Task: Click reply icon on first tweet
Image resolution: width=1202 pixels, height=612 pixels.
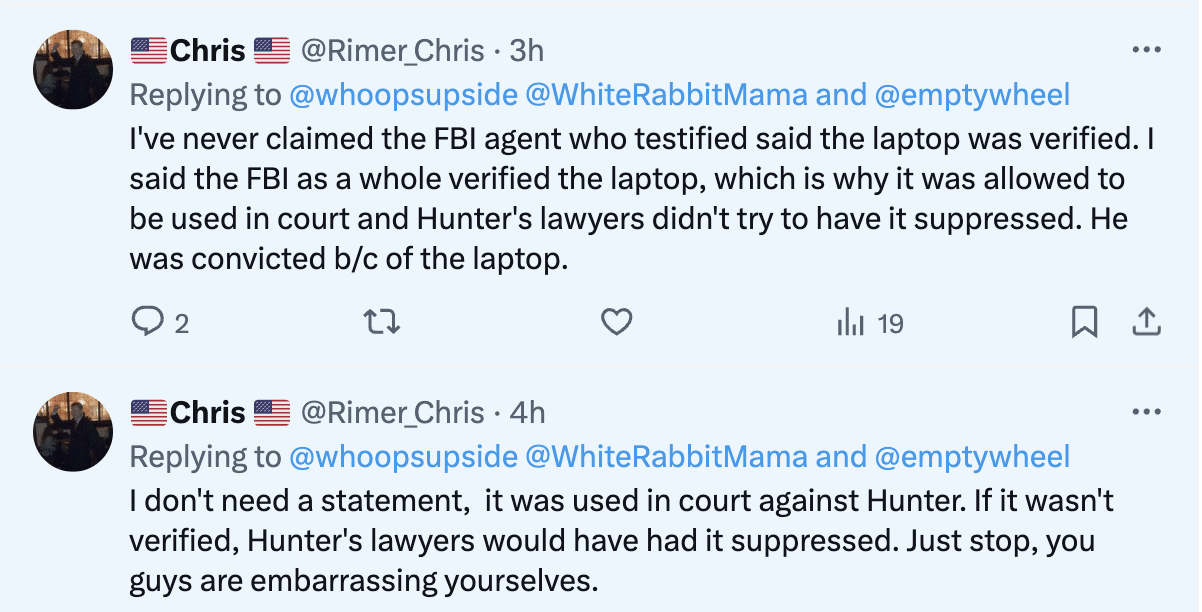Action: click(148, 322)
